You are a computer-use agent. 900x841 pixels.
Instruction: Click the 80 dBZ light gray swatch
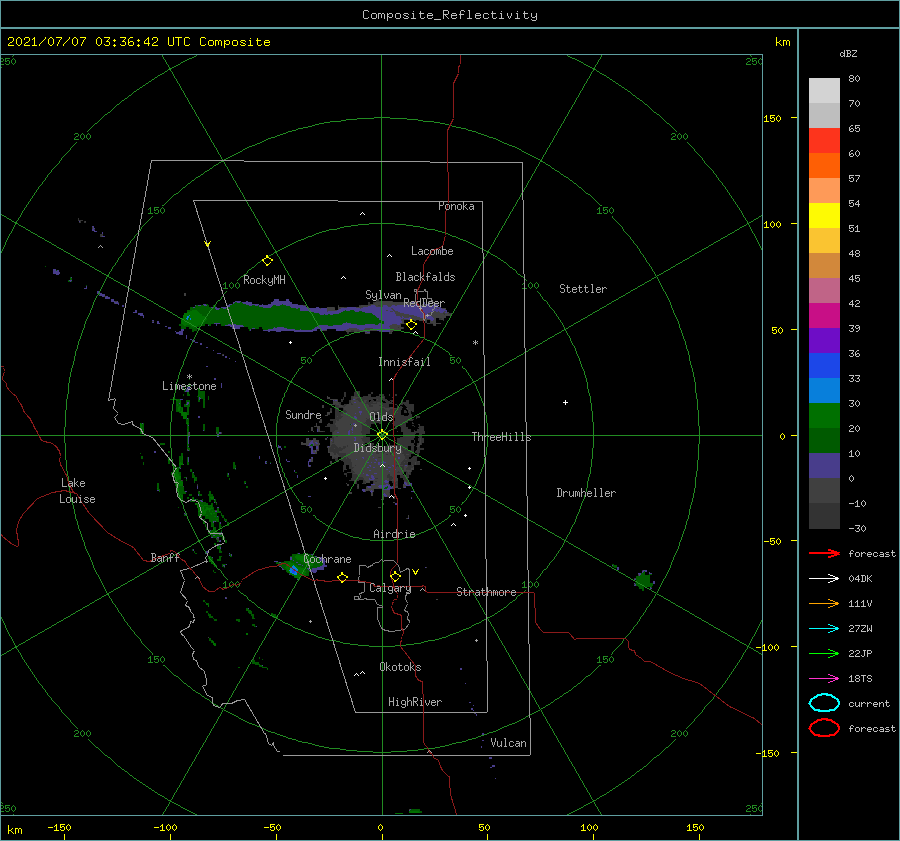(x=824, y=91)
